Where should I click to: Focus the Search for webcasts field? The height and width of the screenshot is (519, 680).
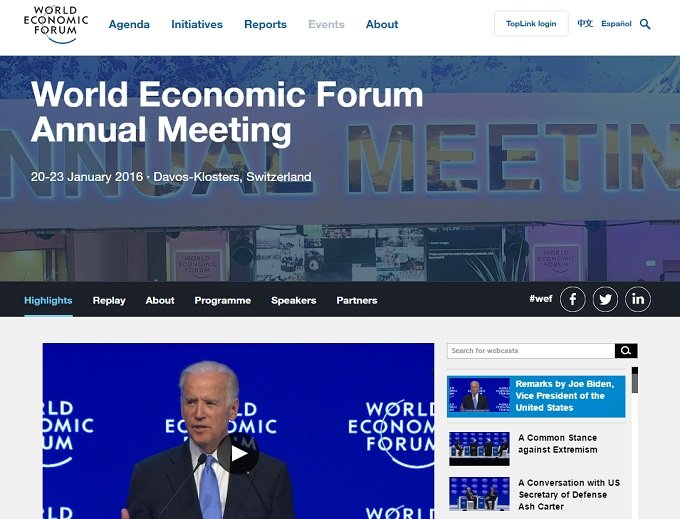click(x=531, y=351)
